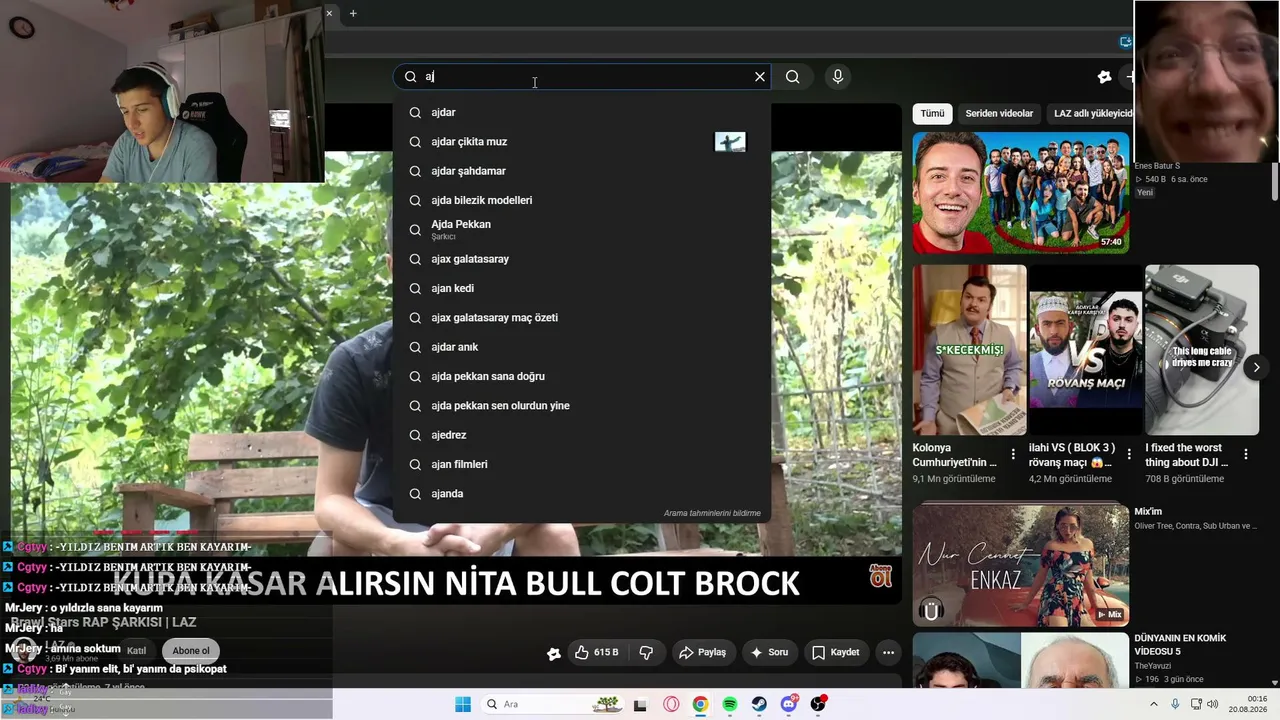Choose the 'Ajda Pekkan' Şarkıcı suggestion
1280x720 pixels.
[581, 230]
